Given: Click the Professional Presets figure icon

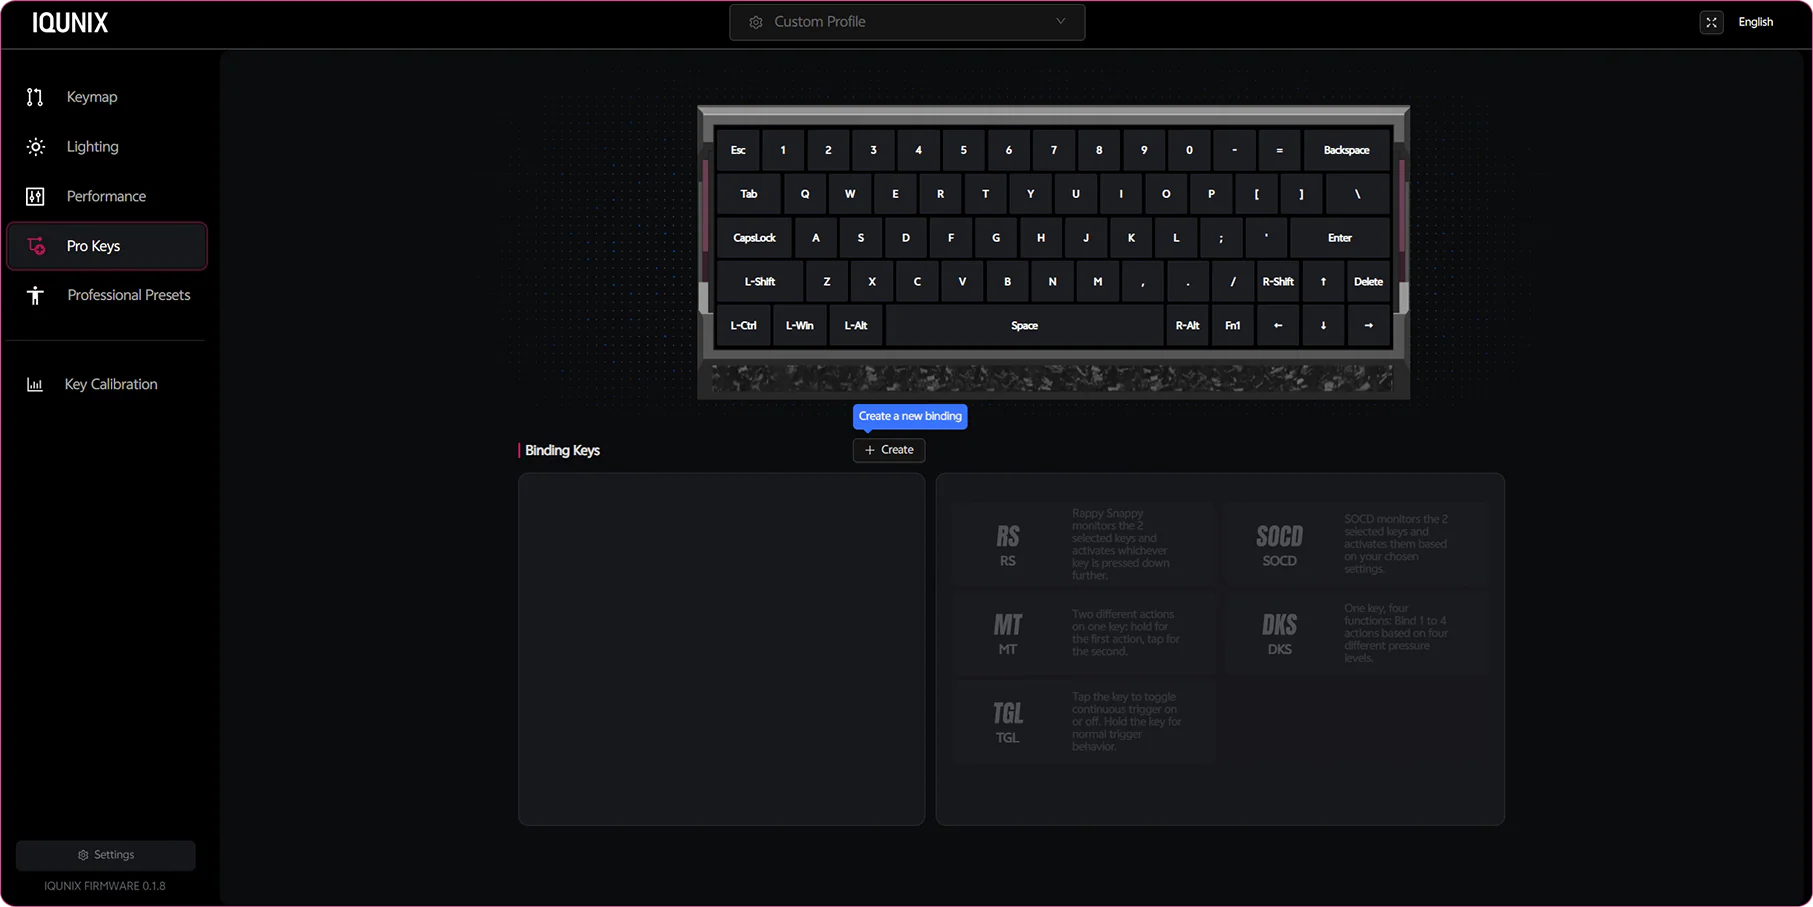Looking at the screenshot, I should click(x=35, y=296).
